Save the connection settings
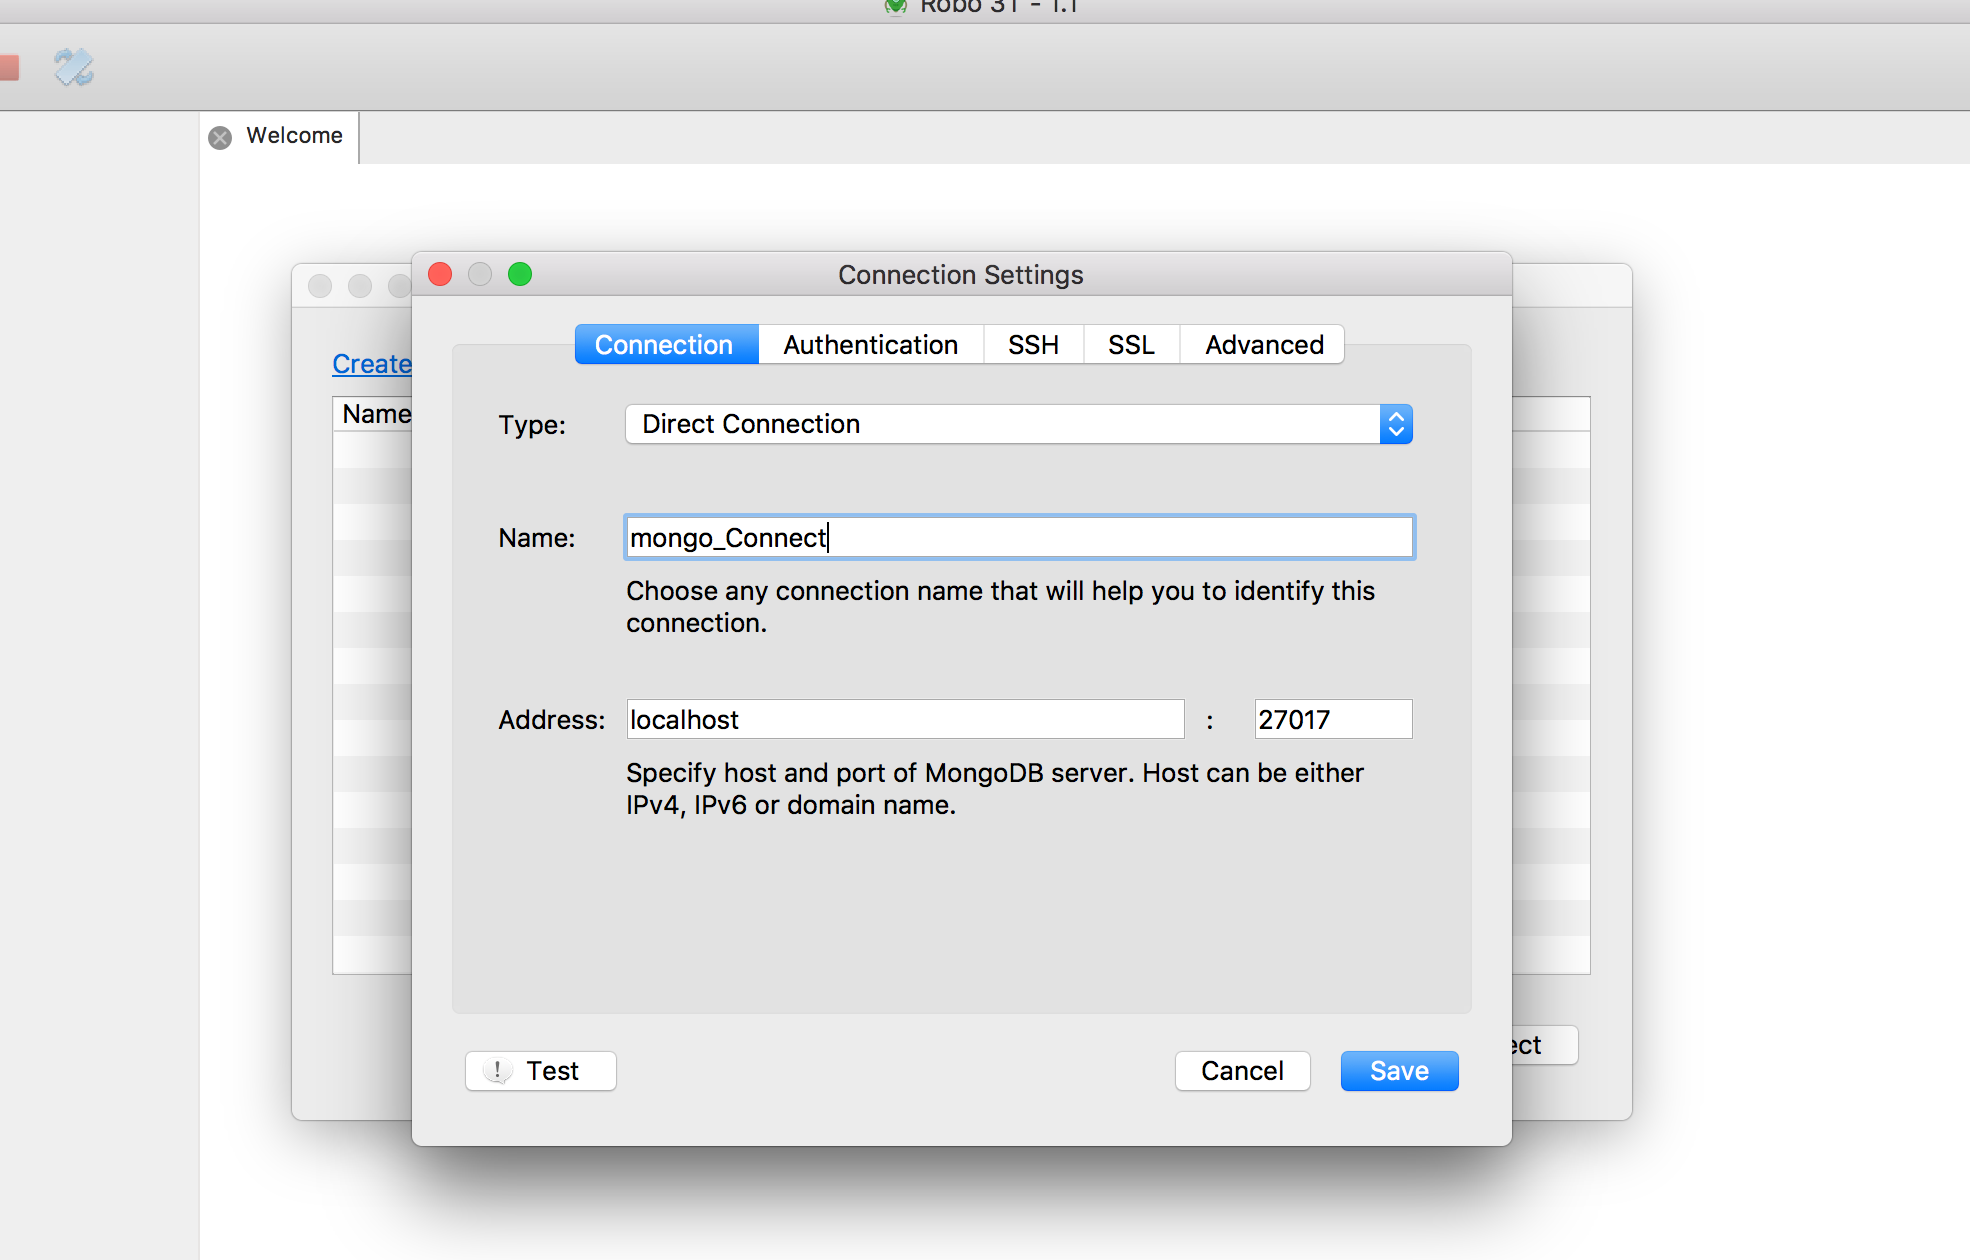1970x1260 pixels. pyautogui.click(x=1398, y=1071)
